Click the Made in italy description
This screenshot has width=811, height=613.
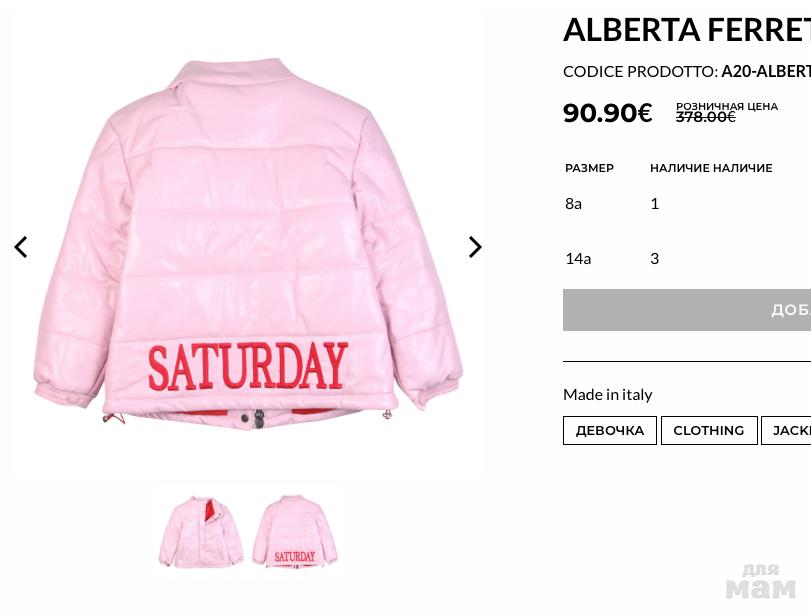[608, 395]
